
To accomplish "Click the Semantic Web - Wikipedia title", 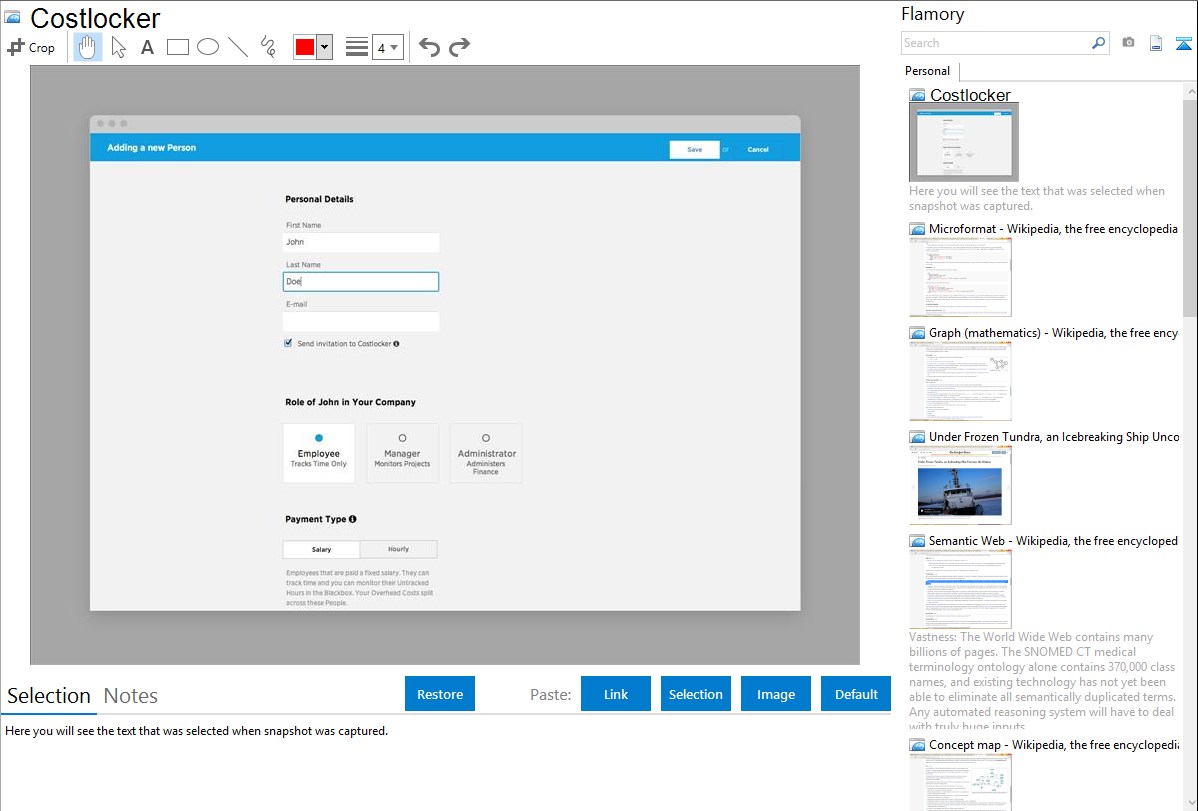I will click(1054, 541).
